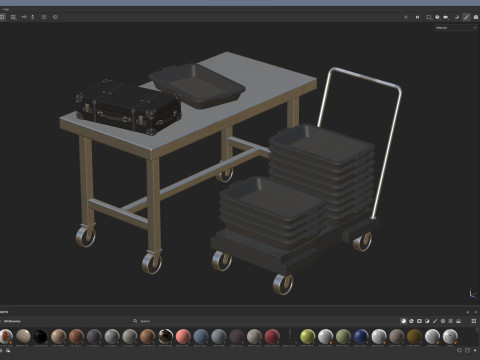Image resolution: width=480 pixels, height=360 pixels.
Task: Click the upright figure icon in top-left toolbar
Action: (33, 17)
